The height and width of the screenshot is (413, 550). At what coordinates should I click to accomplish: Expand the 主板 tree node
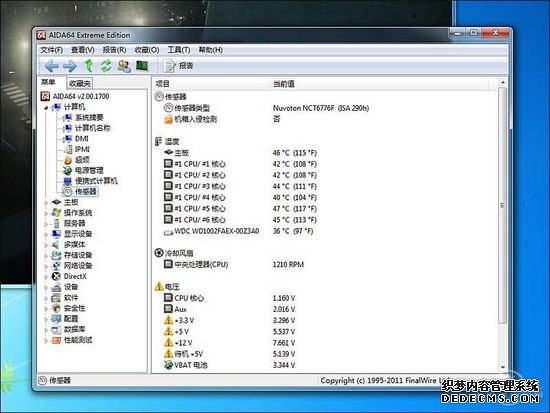click(x=46, y=203)
